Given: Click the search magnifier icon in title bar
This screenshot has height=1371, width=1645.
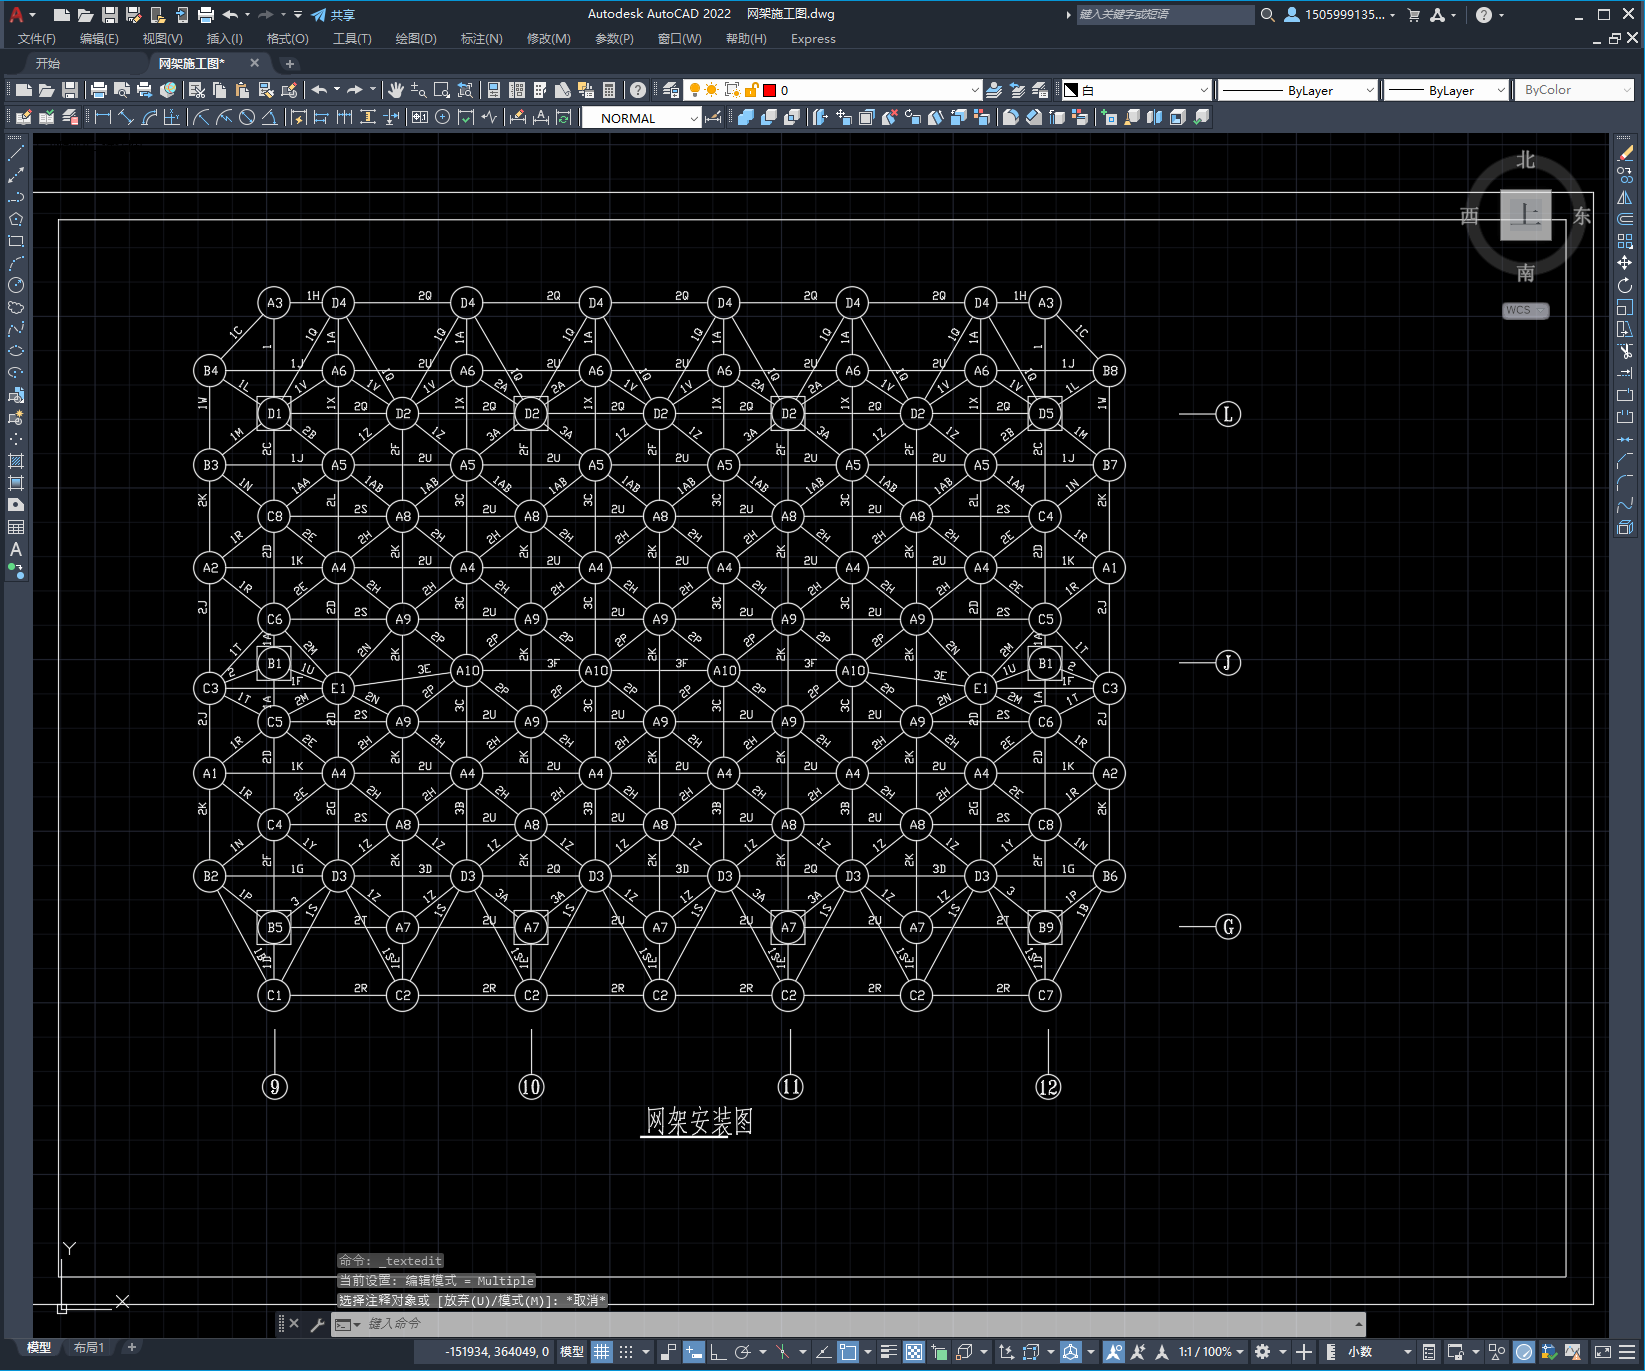Looking at the screenshot, I should pos(1267,15).
